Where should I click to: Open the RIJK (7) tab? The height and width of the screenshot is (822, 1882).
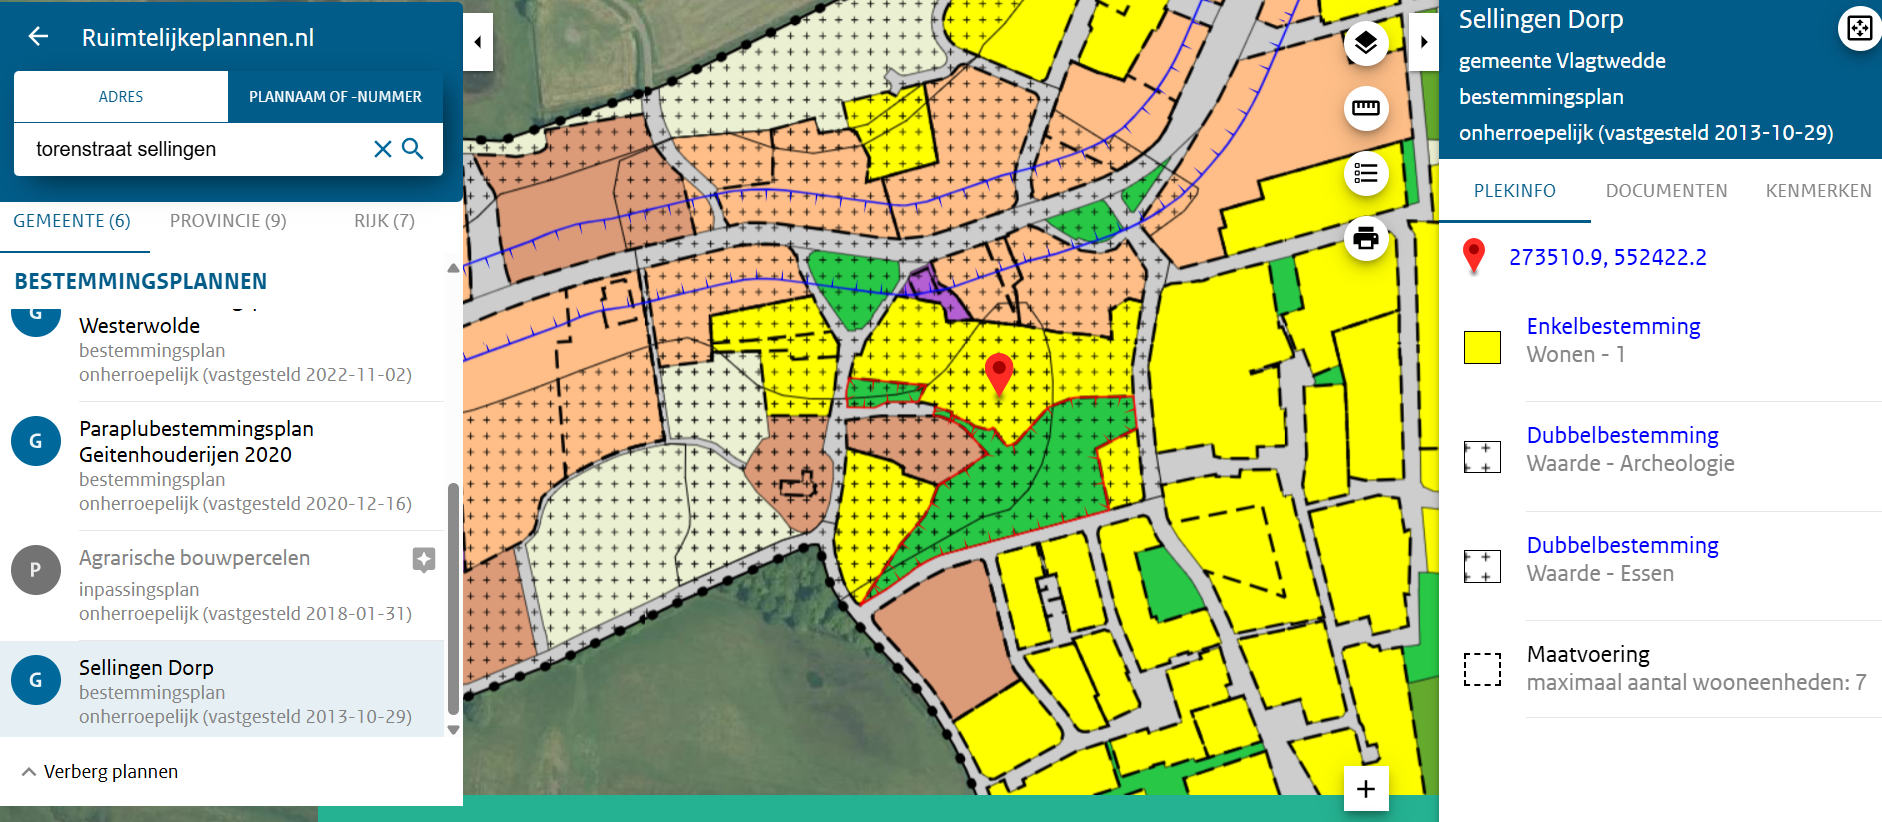pos(384,221)
